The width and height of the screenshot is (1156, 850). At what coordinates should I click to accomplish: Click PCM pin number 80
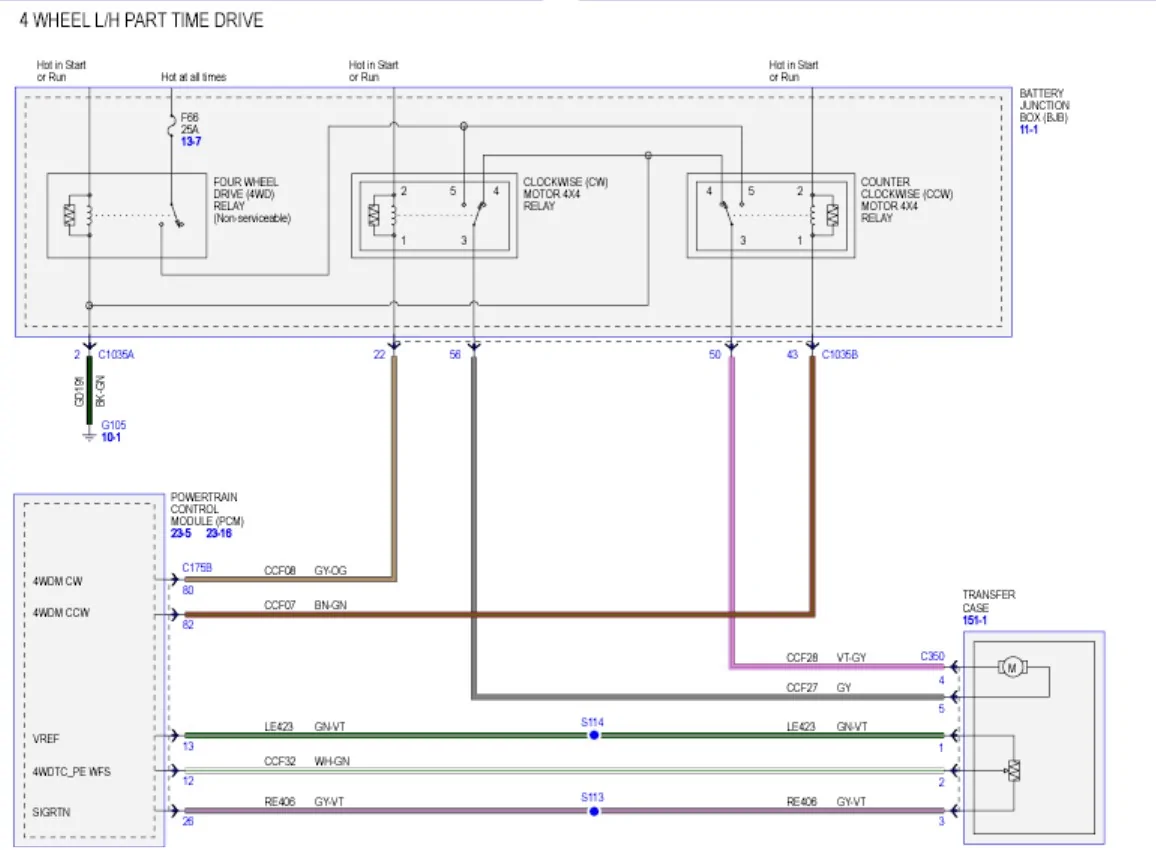click(188, 590)
